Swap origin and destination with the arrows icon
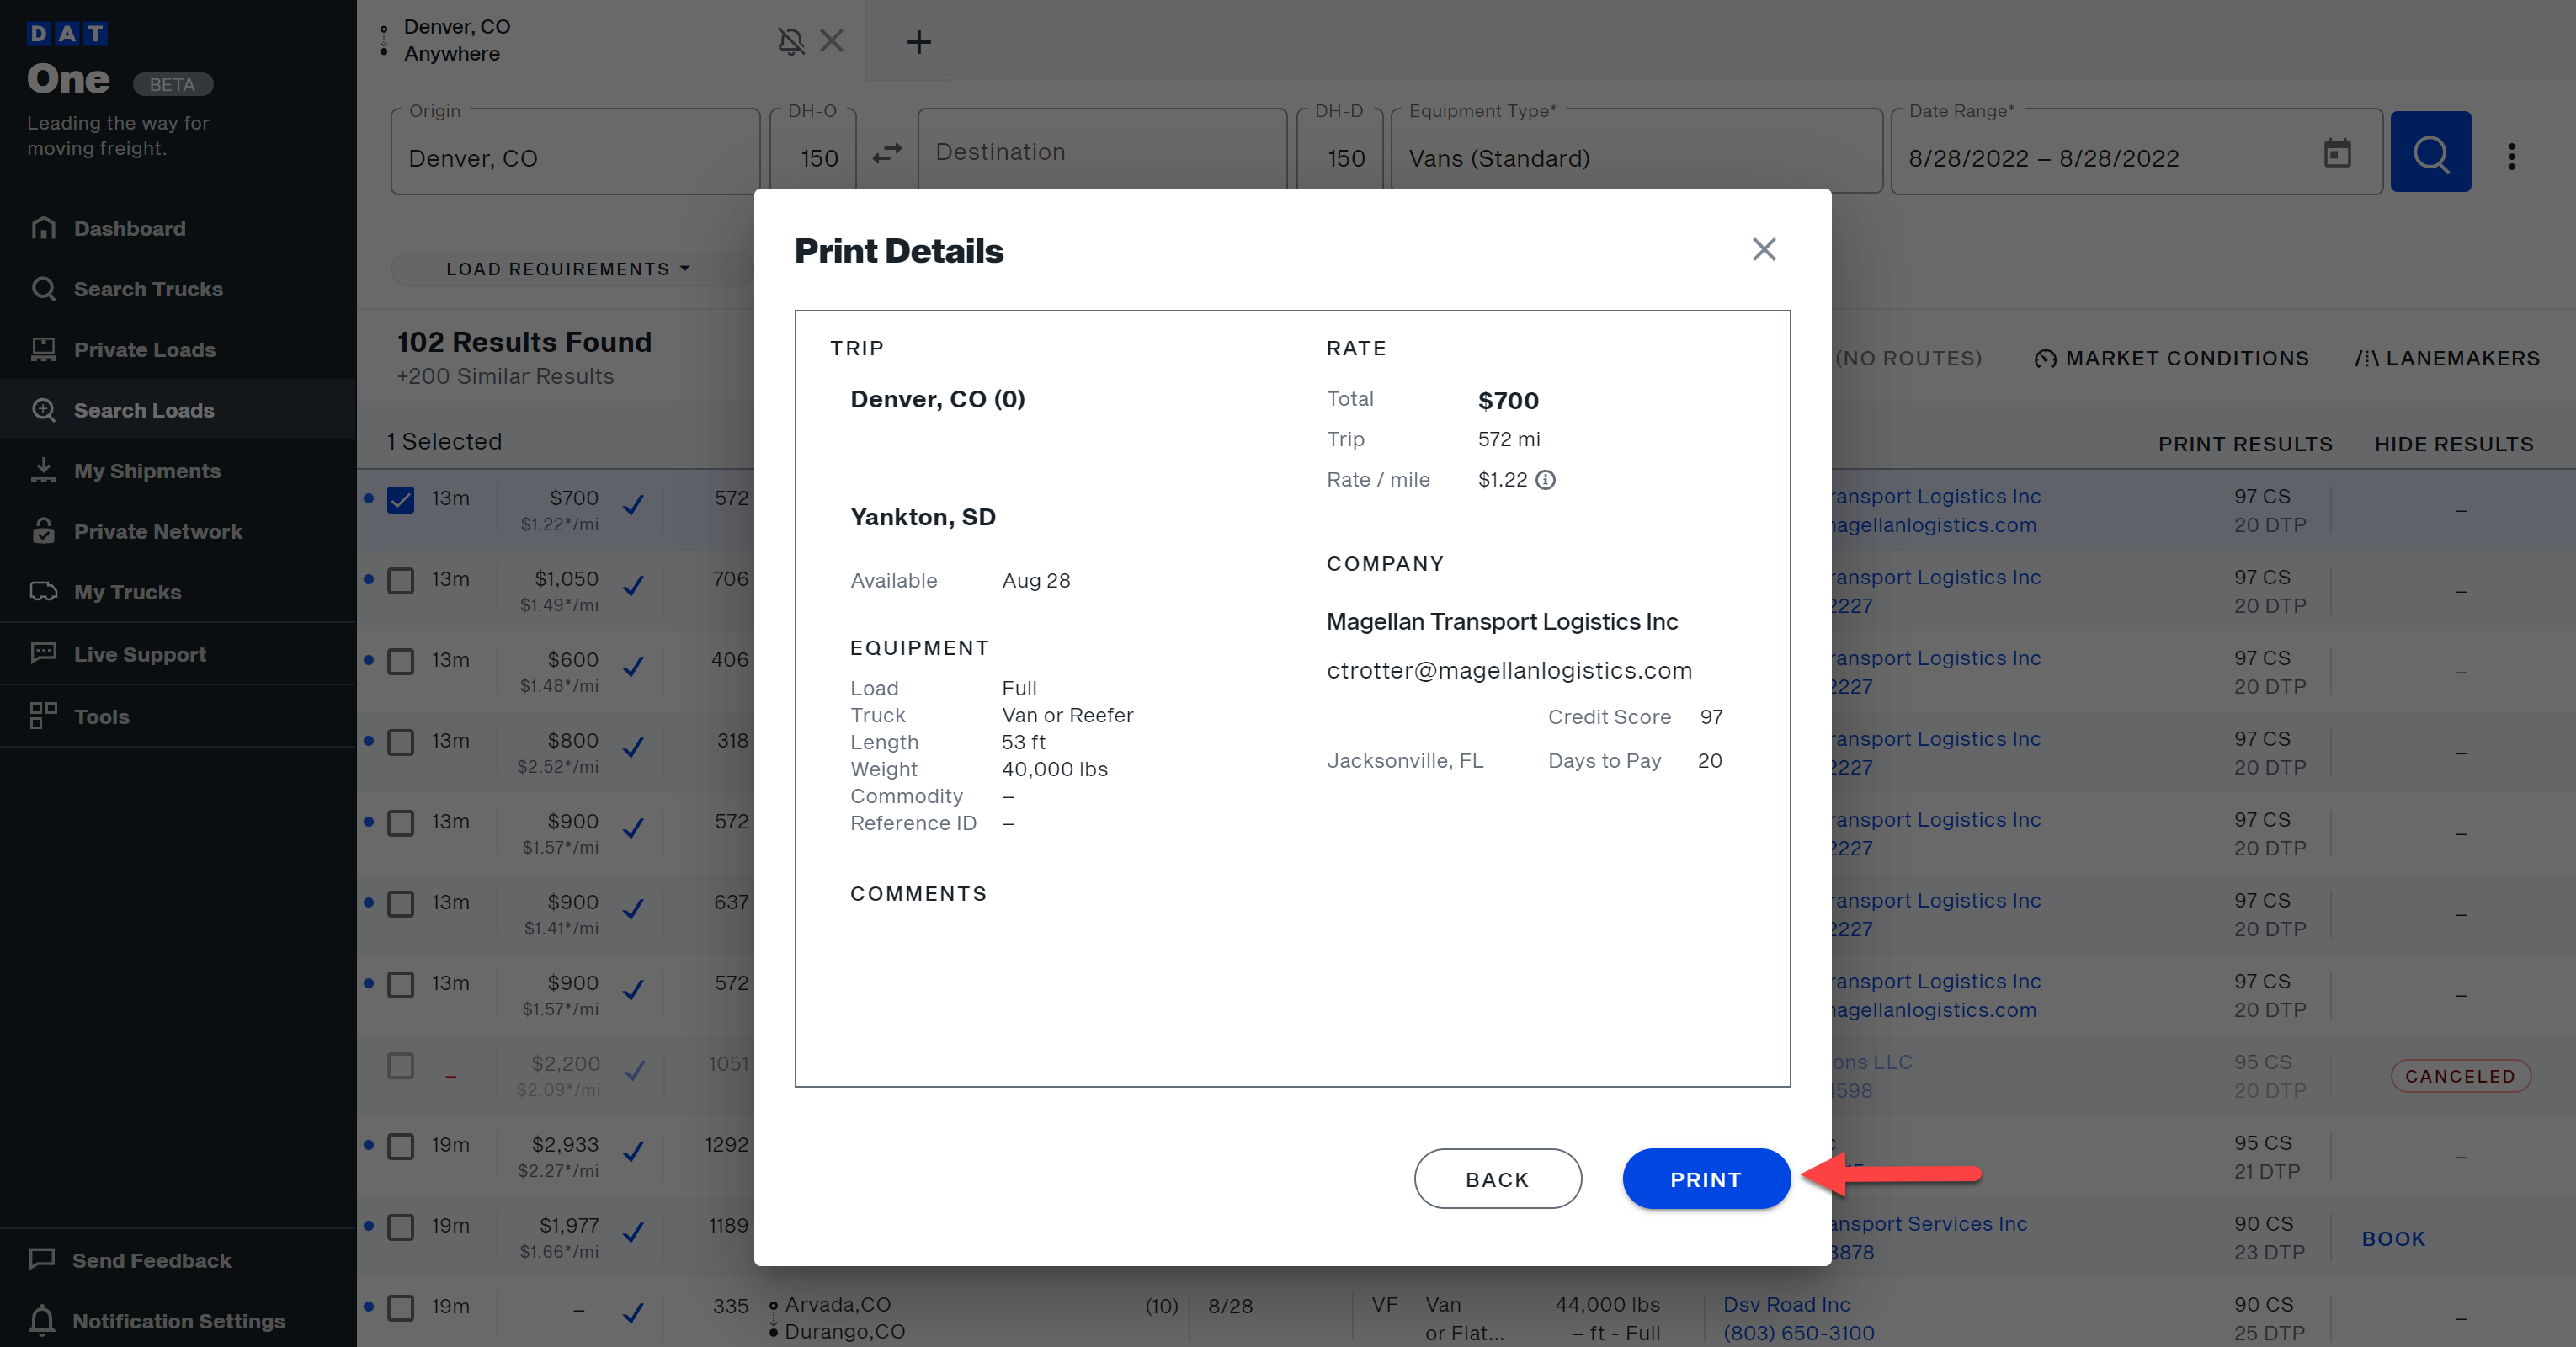The image size is (2576, 1347). pyautogui.click(x=886, y=151)
